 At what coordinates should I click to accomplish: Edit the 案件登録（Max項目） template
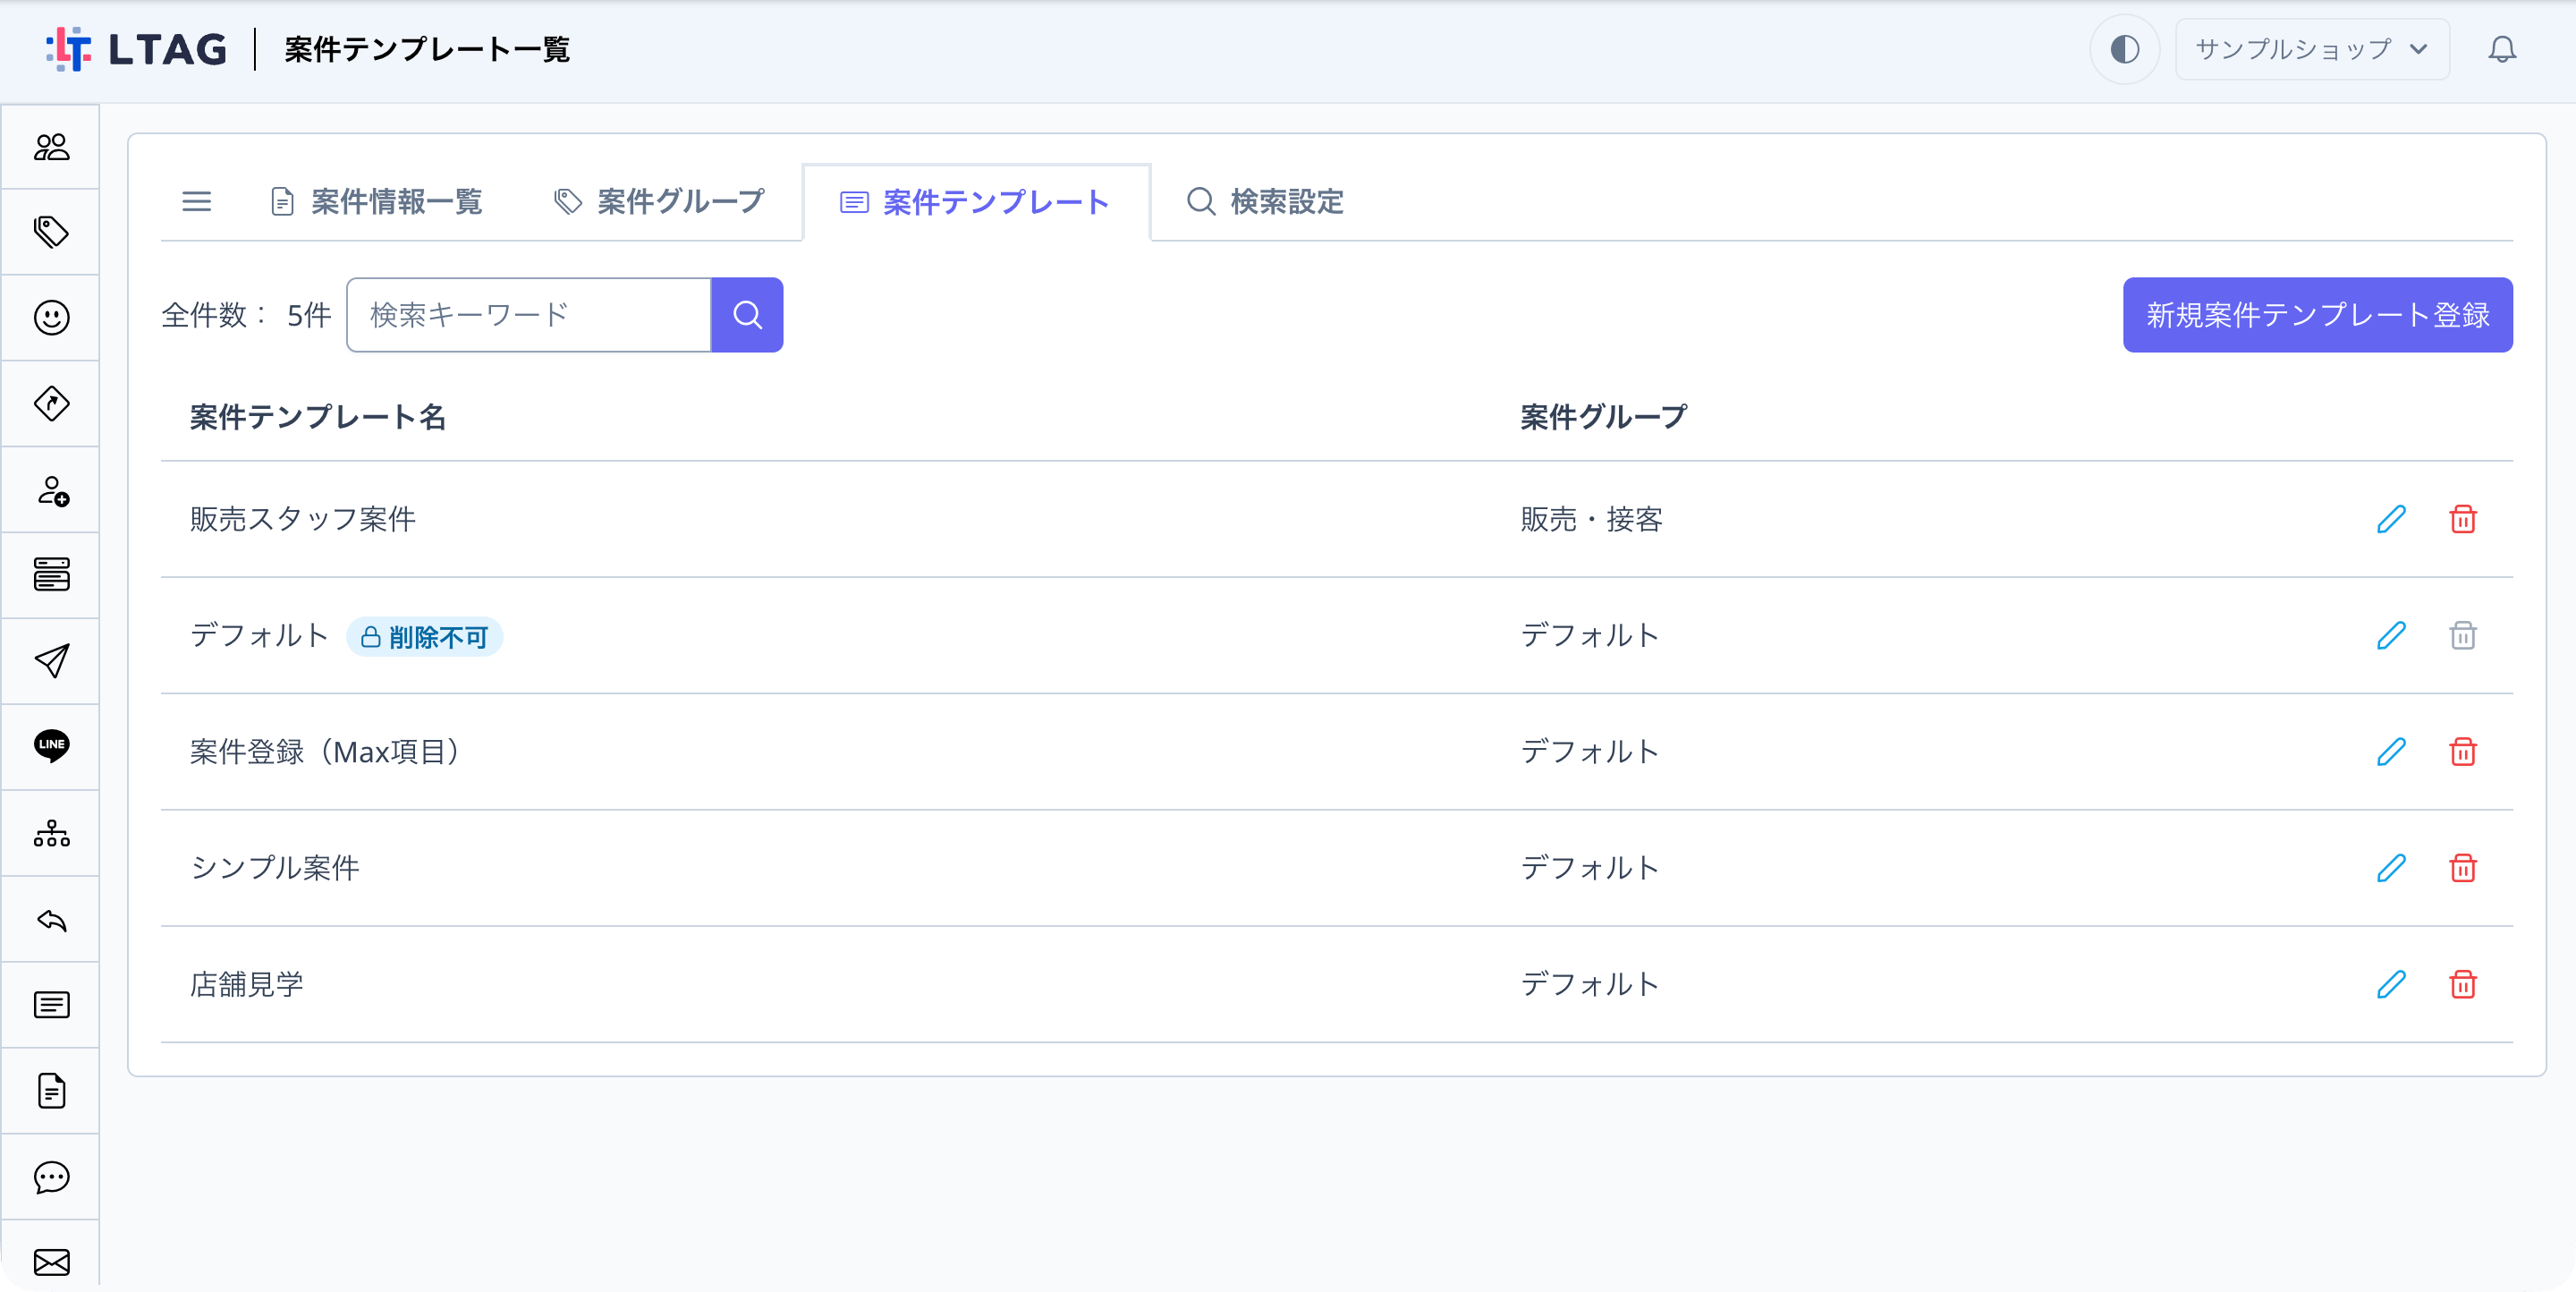tap(2390, 752)
